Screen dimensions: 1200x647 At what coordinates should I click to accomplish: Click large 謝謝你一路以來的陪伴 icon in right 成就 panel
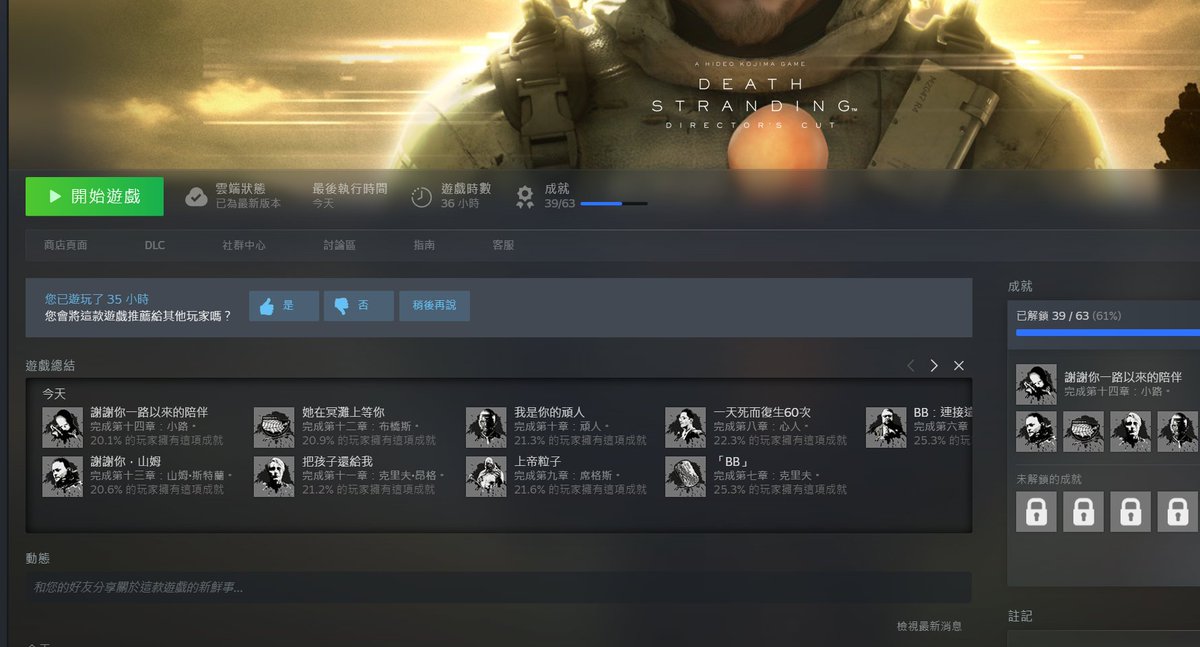tap(1036, 384)
